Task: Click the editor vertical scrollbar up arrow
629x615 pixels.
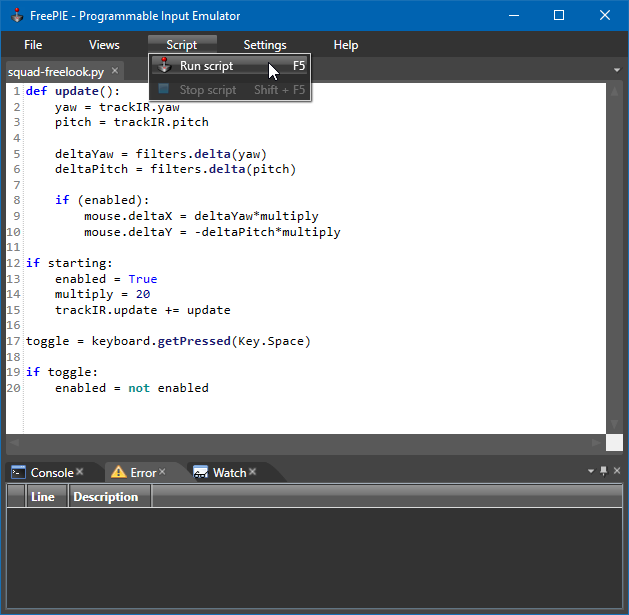Action: [x=614, y=91]
